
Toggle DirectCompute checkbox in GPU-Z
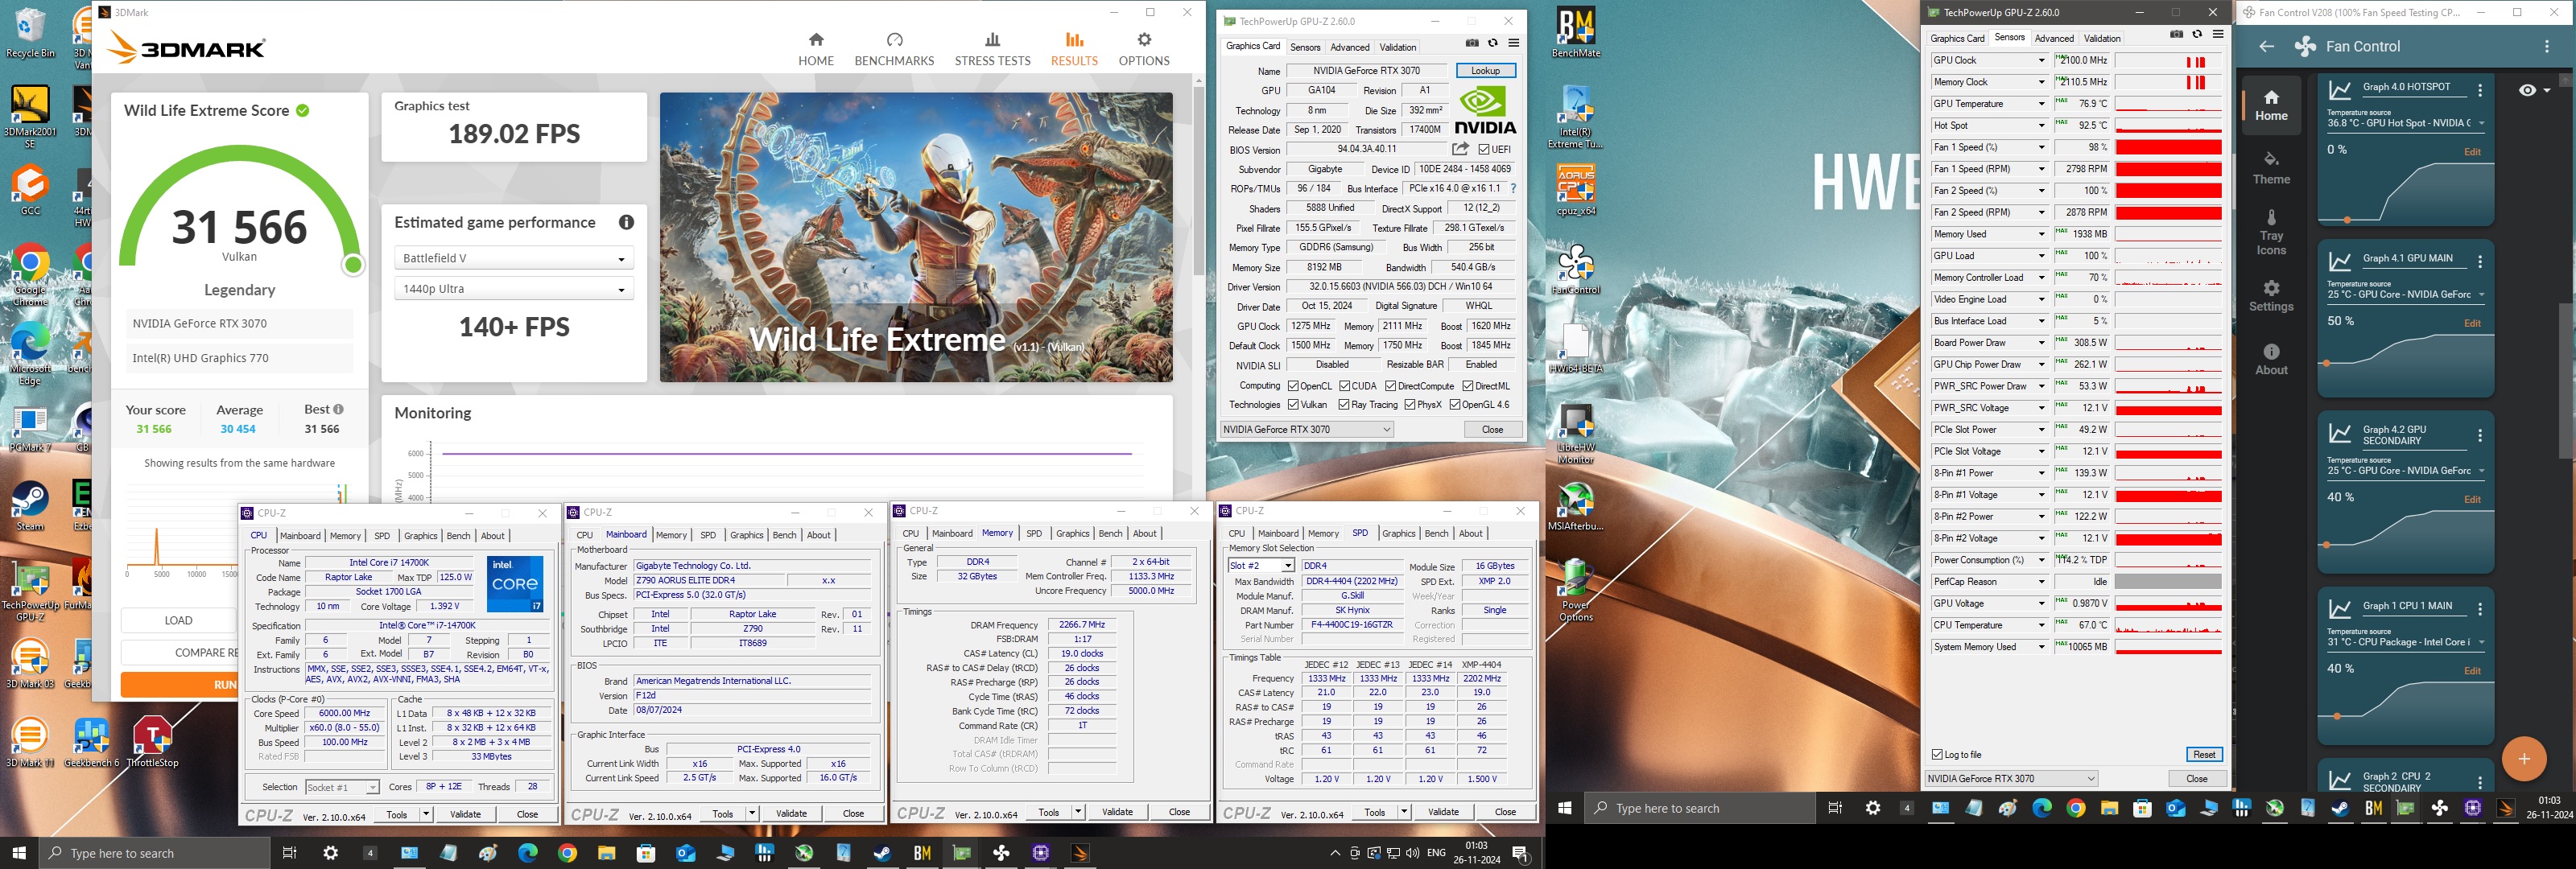coord(1390,386)
